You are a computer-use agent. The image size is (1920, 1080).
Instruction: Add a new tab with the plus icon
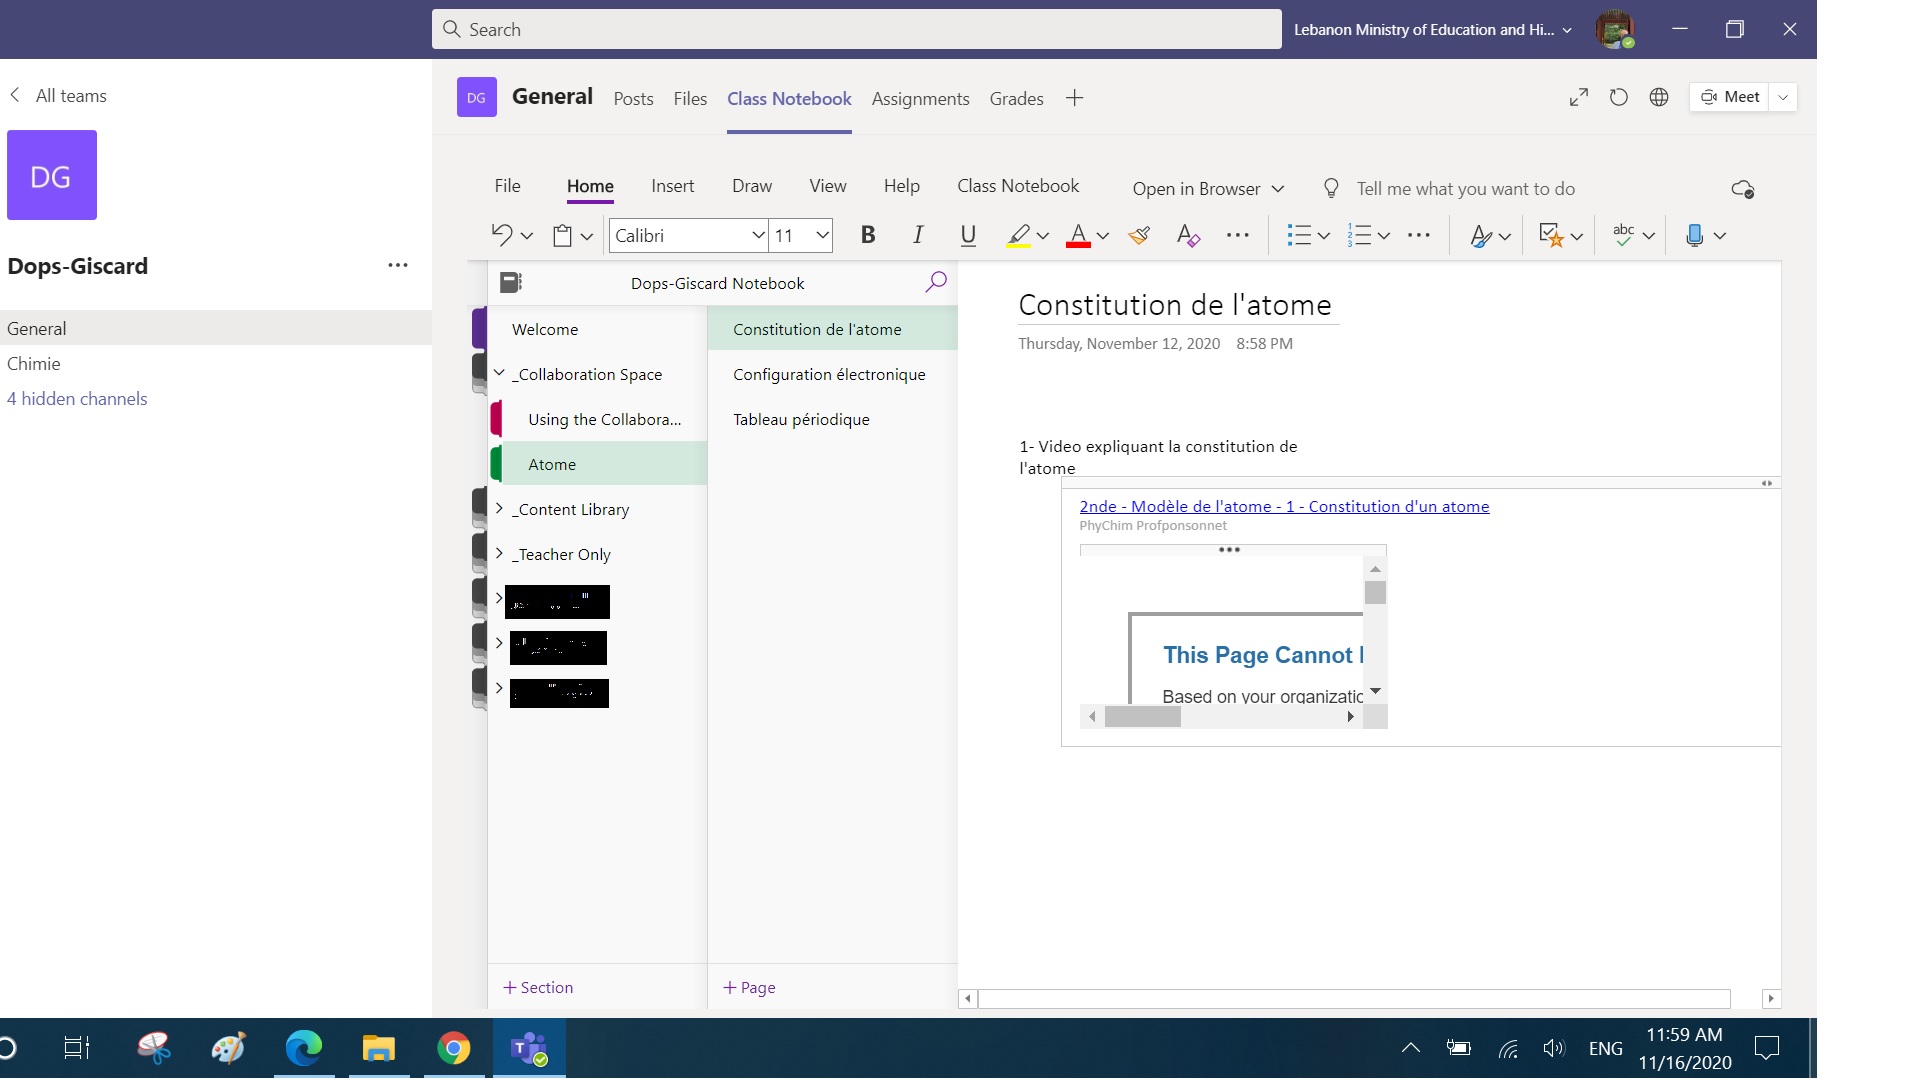click(x=1074, y=98)
